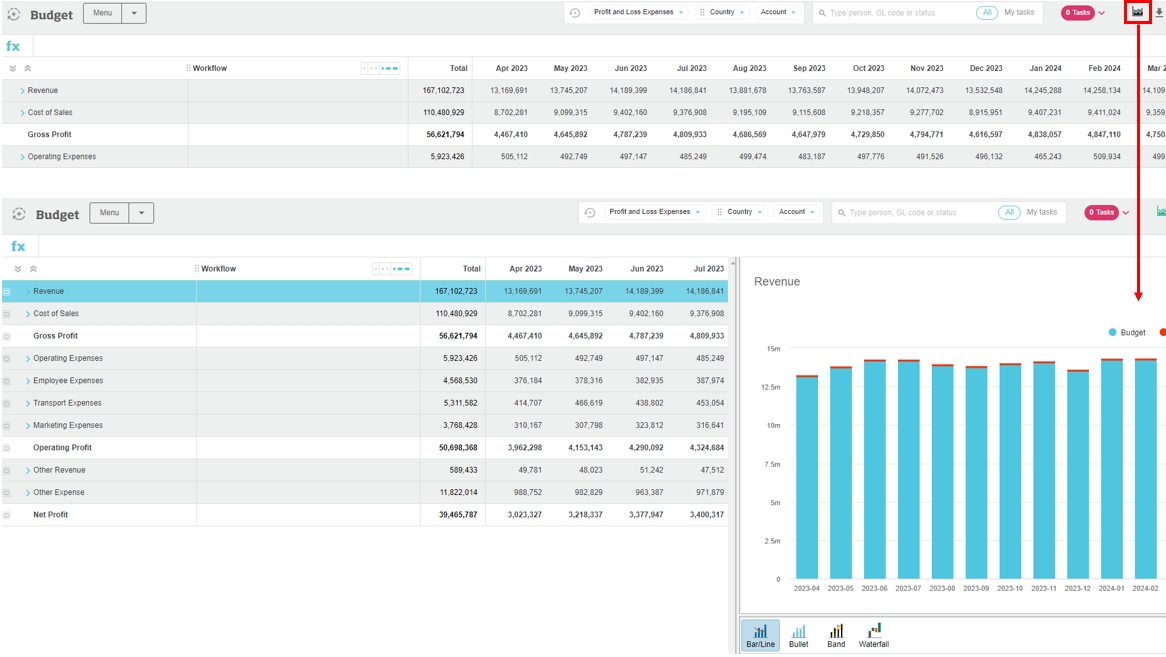Click the 2023-12 bar in Revenue chart

(1077, 475)
